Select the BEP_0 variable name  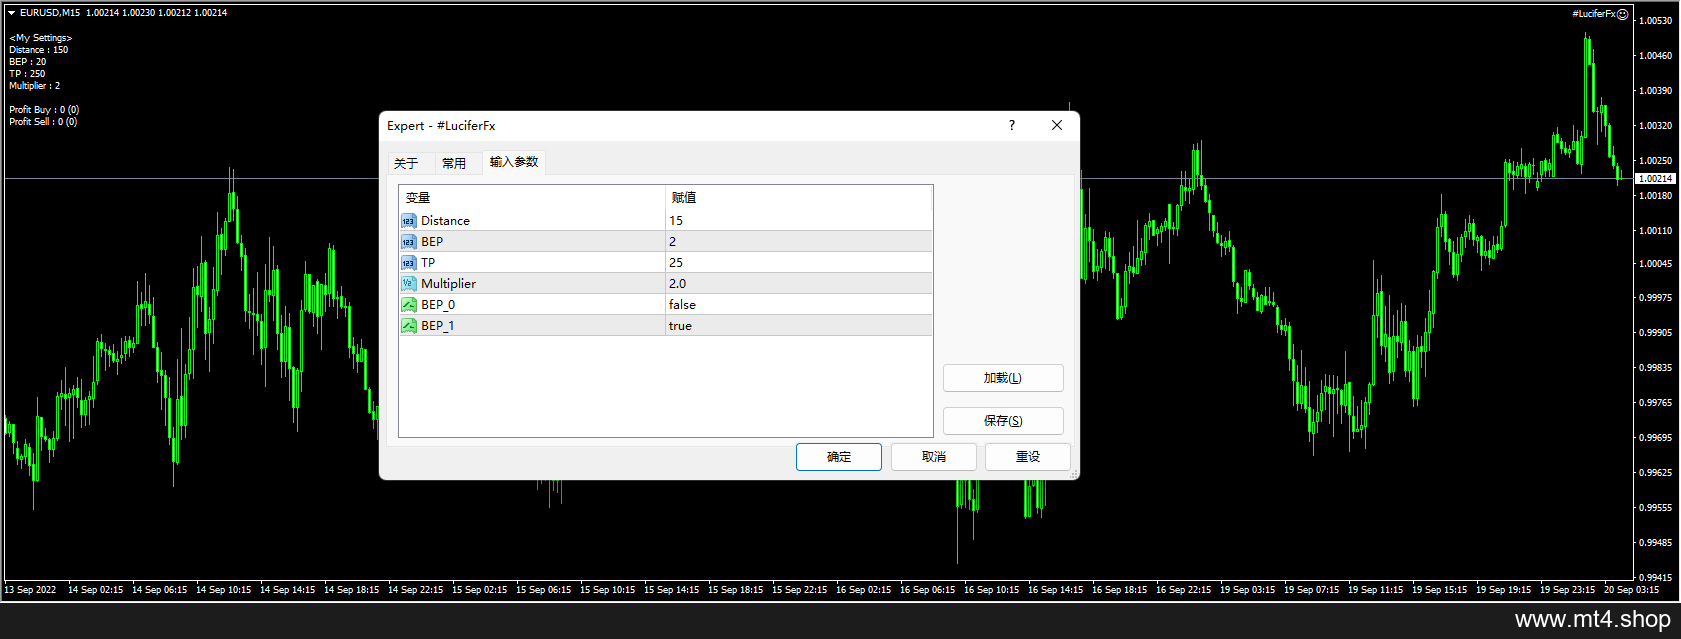[x=438, y=305]
